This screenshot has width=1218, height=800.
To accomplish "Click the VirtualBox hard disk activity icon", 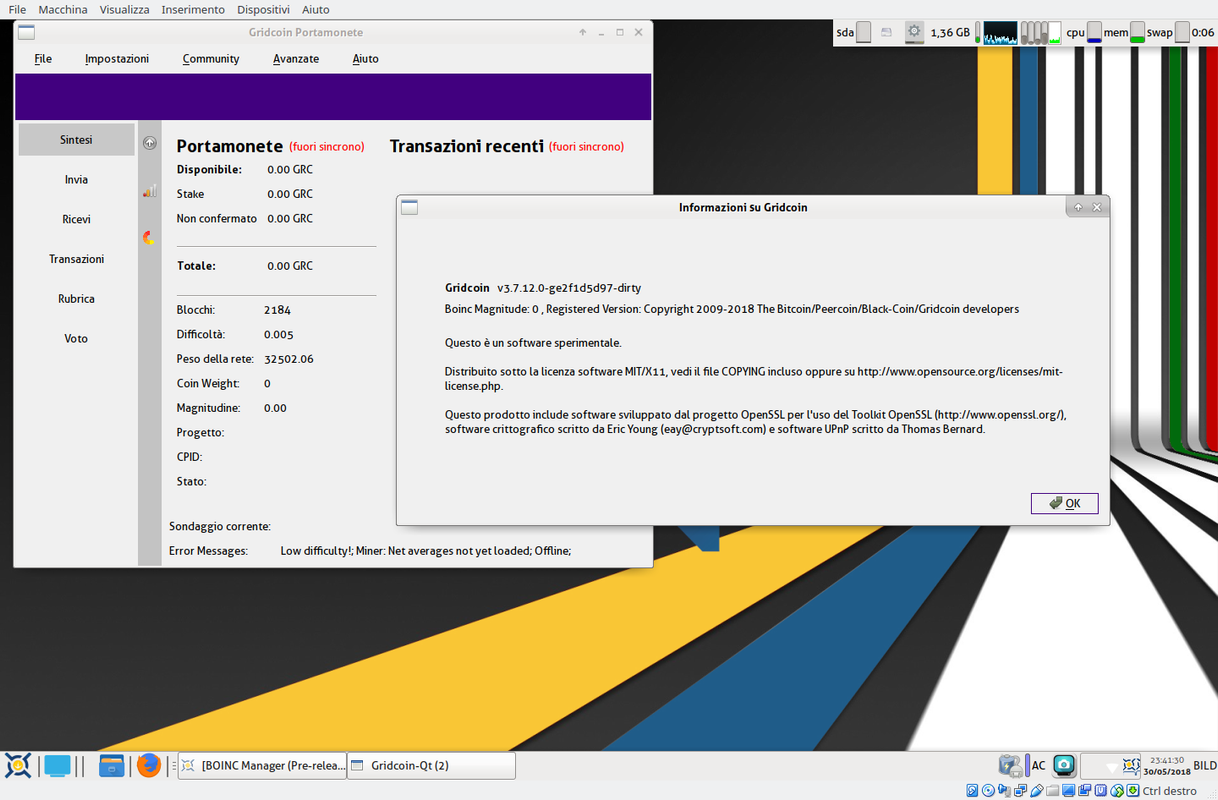I will [972, 790].
